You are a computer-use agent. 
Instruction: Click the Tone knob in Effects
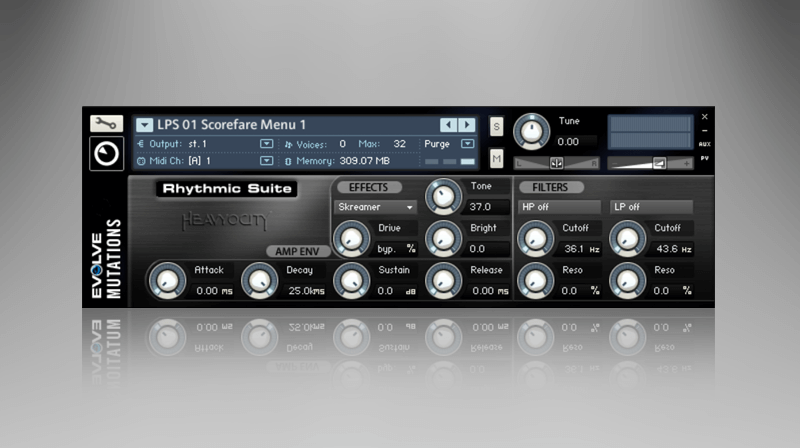[x=443, y=197]
